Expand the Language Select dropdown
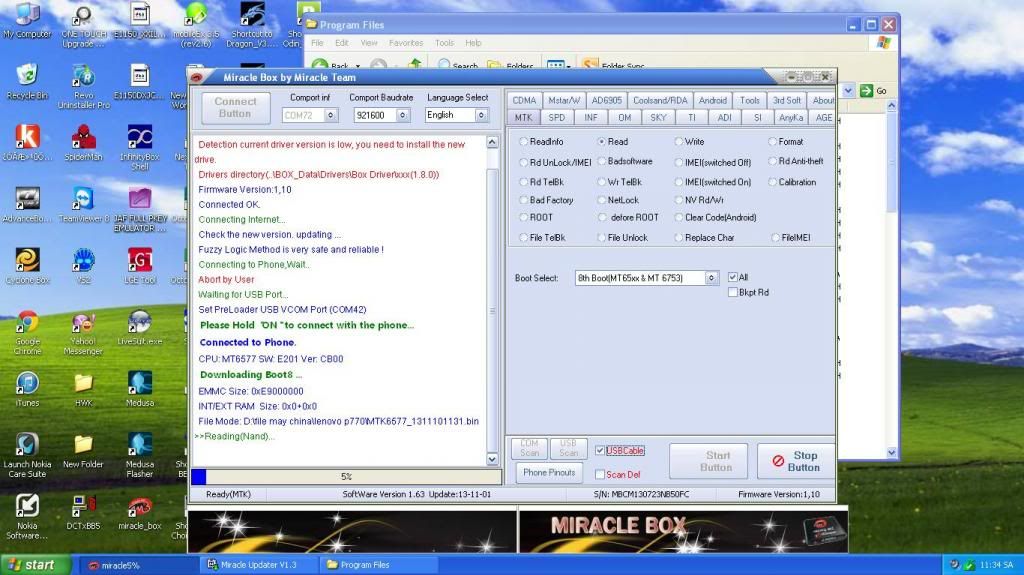This screenshot has height=575, width=1024. click(x=481, y=115)
